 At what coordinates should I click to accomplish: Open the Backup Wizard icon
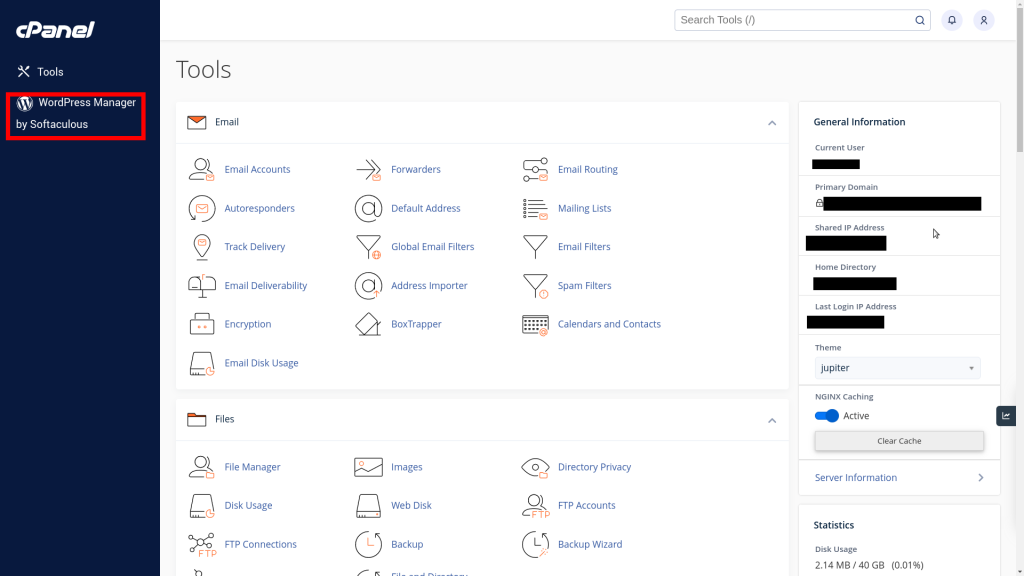click(x=535, y=544)
